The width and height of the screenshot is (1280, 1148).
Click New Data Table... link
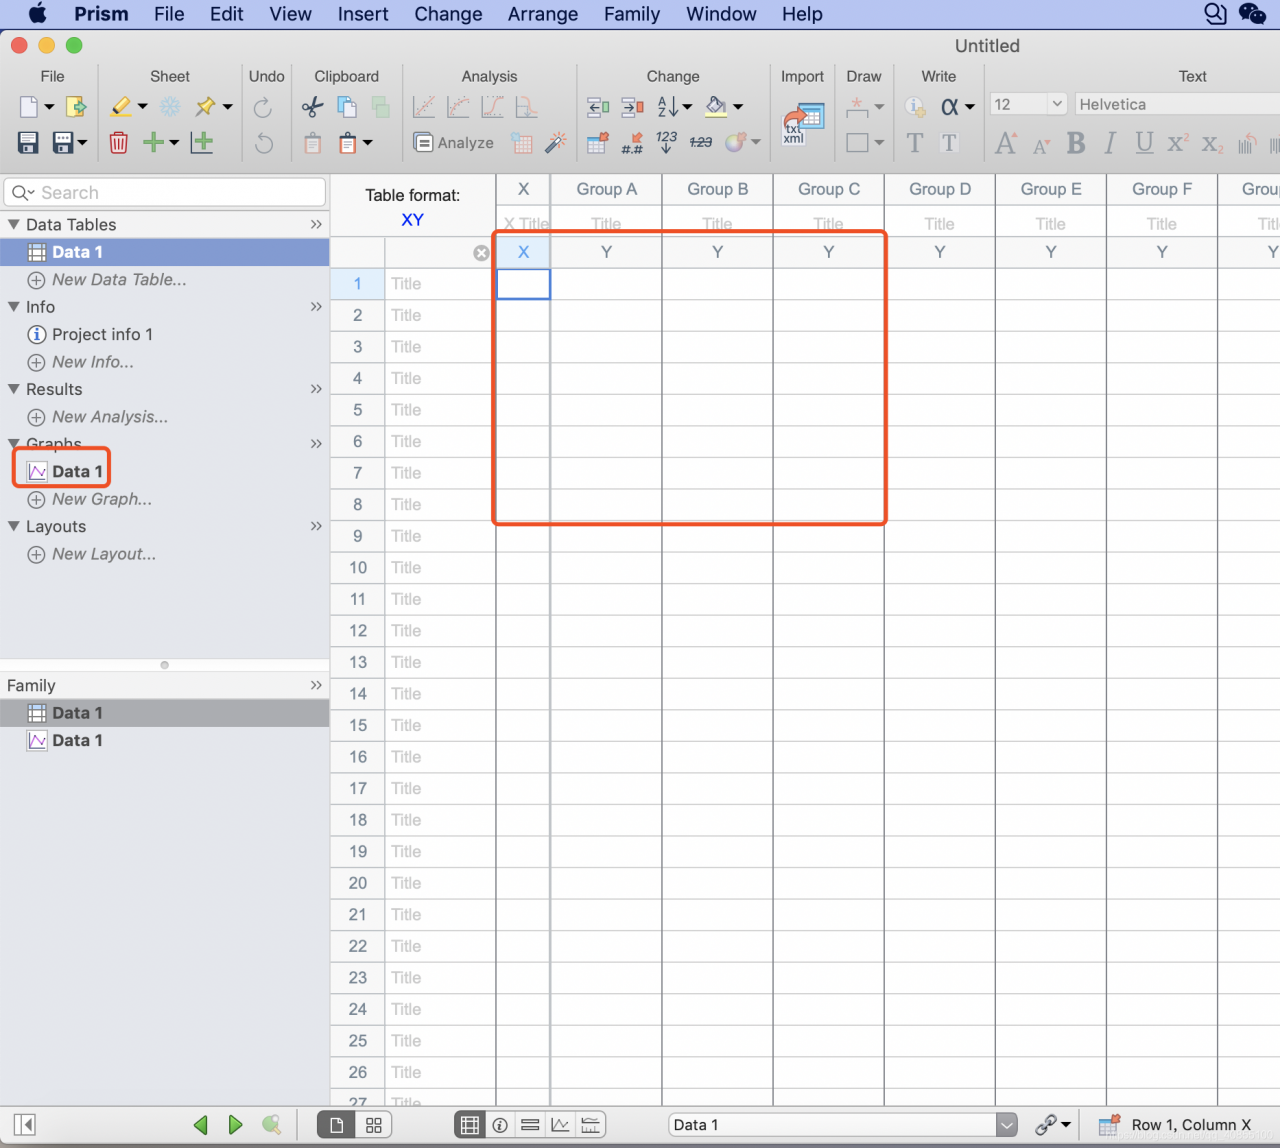tap(119, 280)
